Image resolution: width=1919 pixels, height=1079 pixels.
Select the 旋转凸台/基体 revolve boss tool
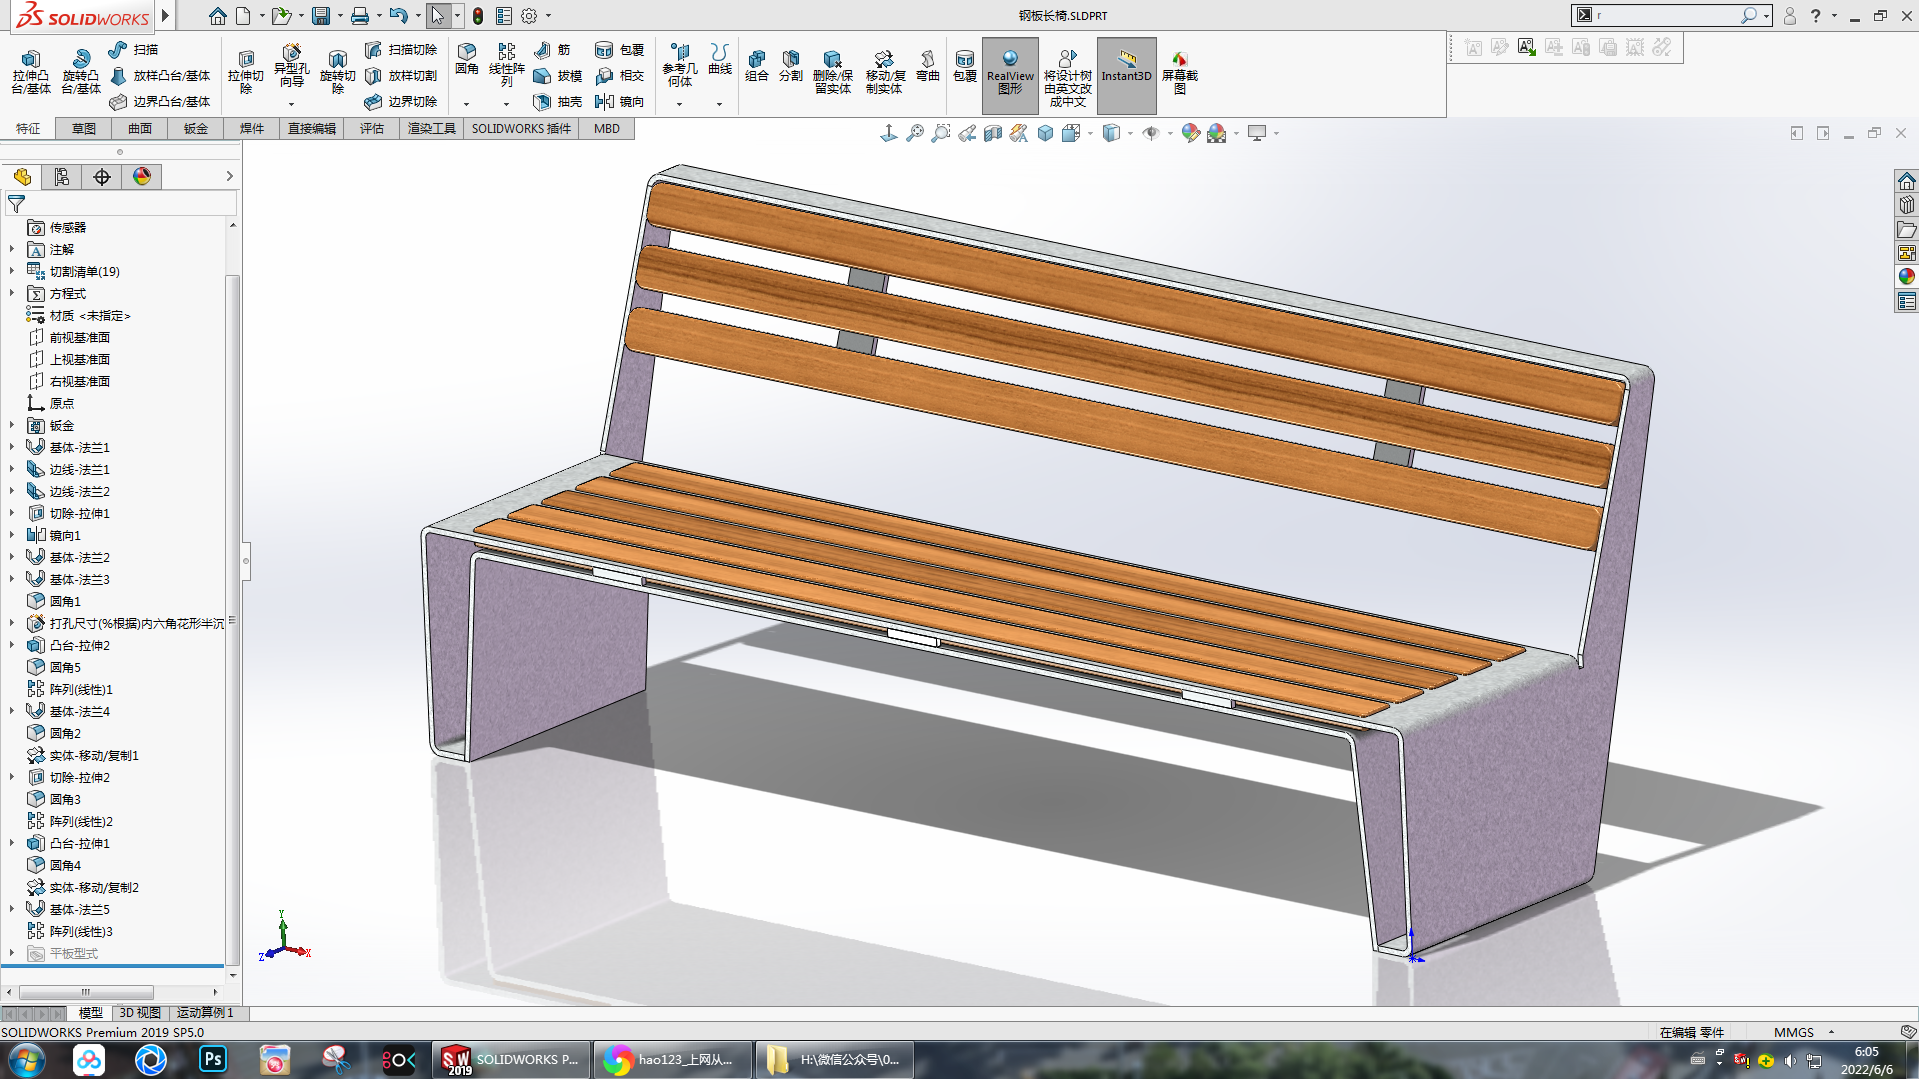(x=81, y=72)
